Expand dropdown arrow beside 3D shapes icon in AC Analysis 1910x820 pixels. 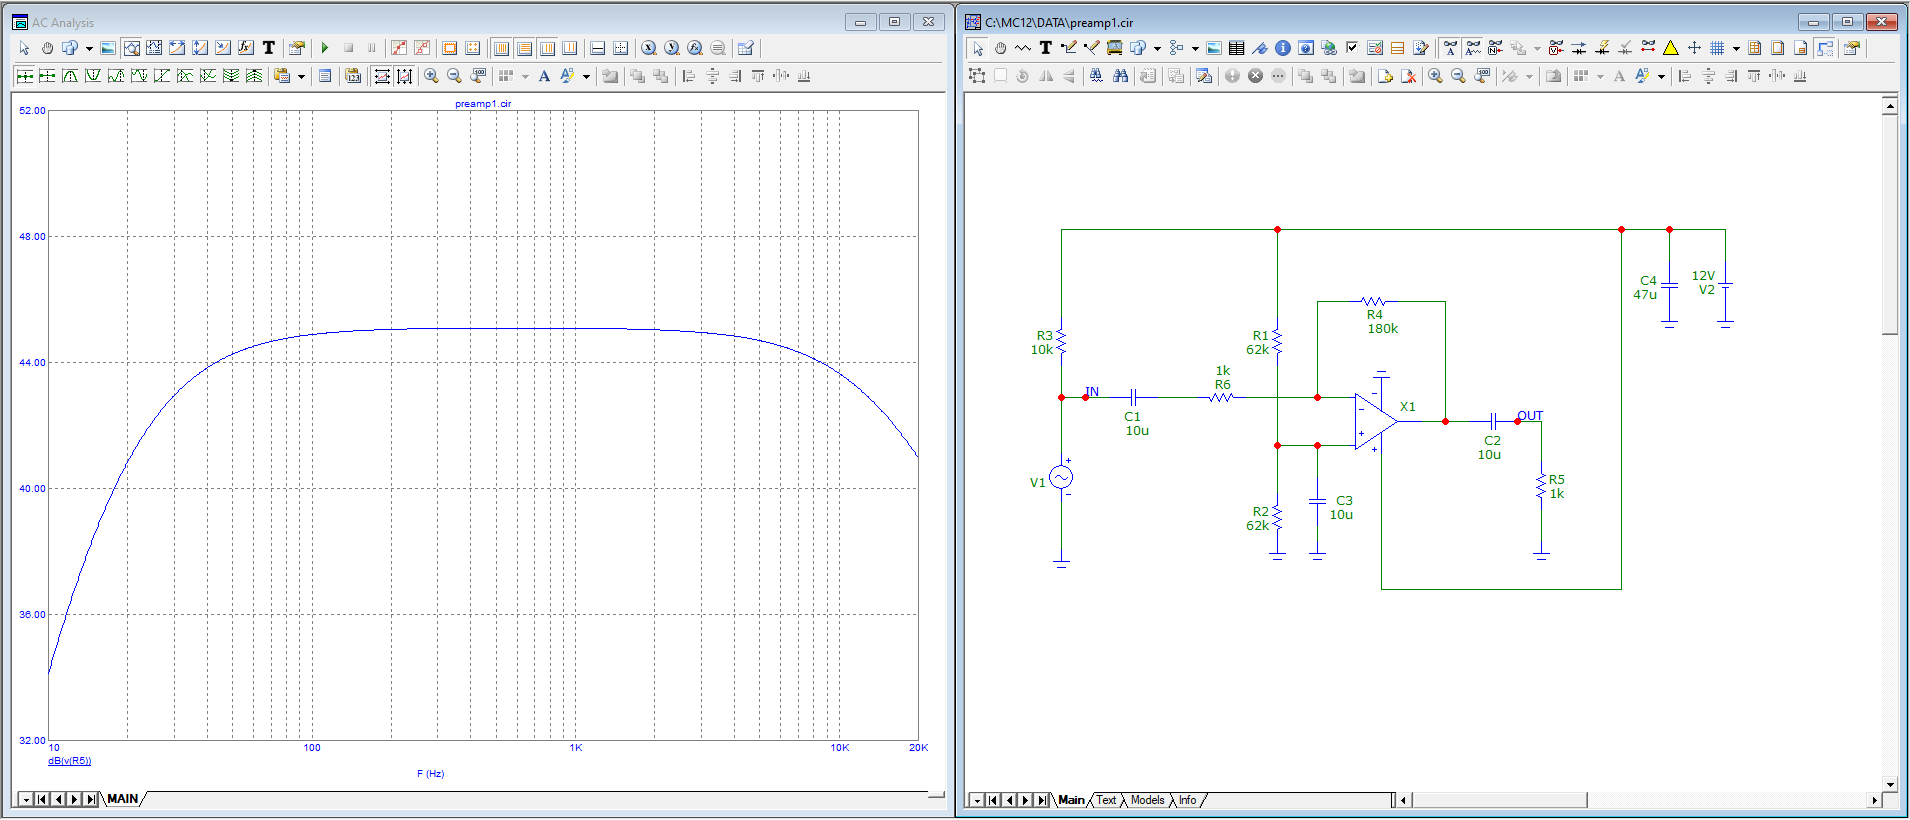[89, 48]
